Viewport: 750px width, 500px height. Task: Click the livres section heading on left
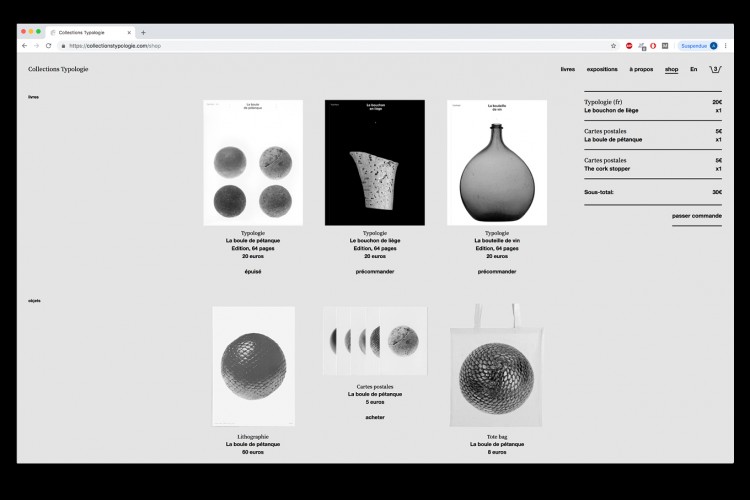point(33,97)
